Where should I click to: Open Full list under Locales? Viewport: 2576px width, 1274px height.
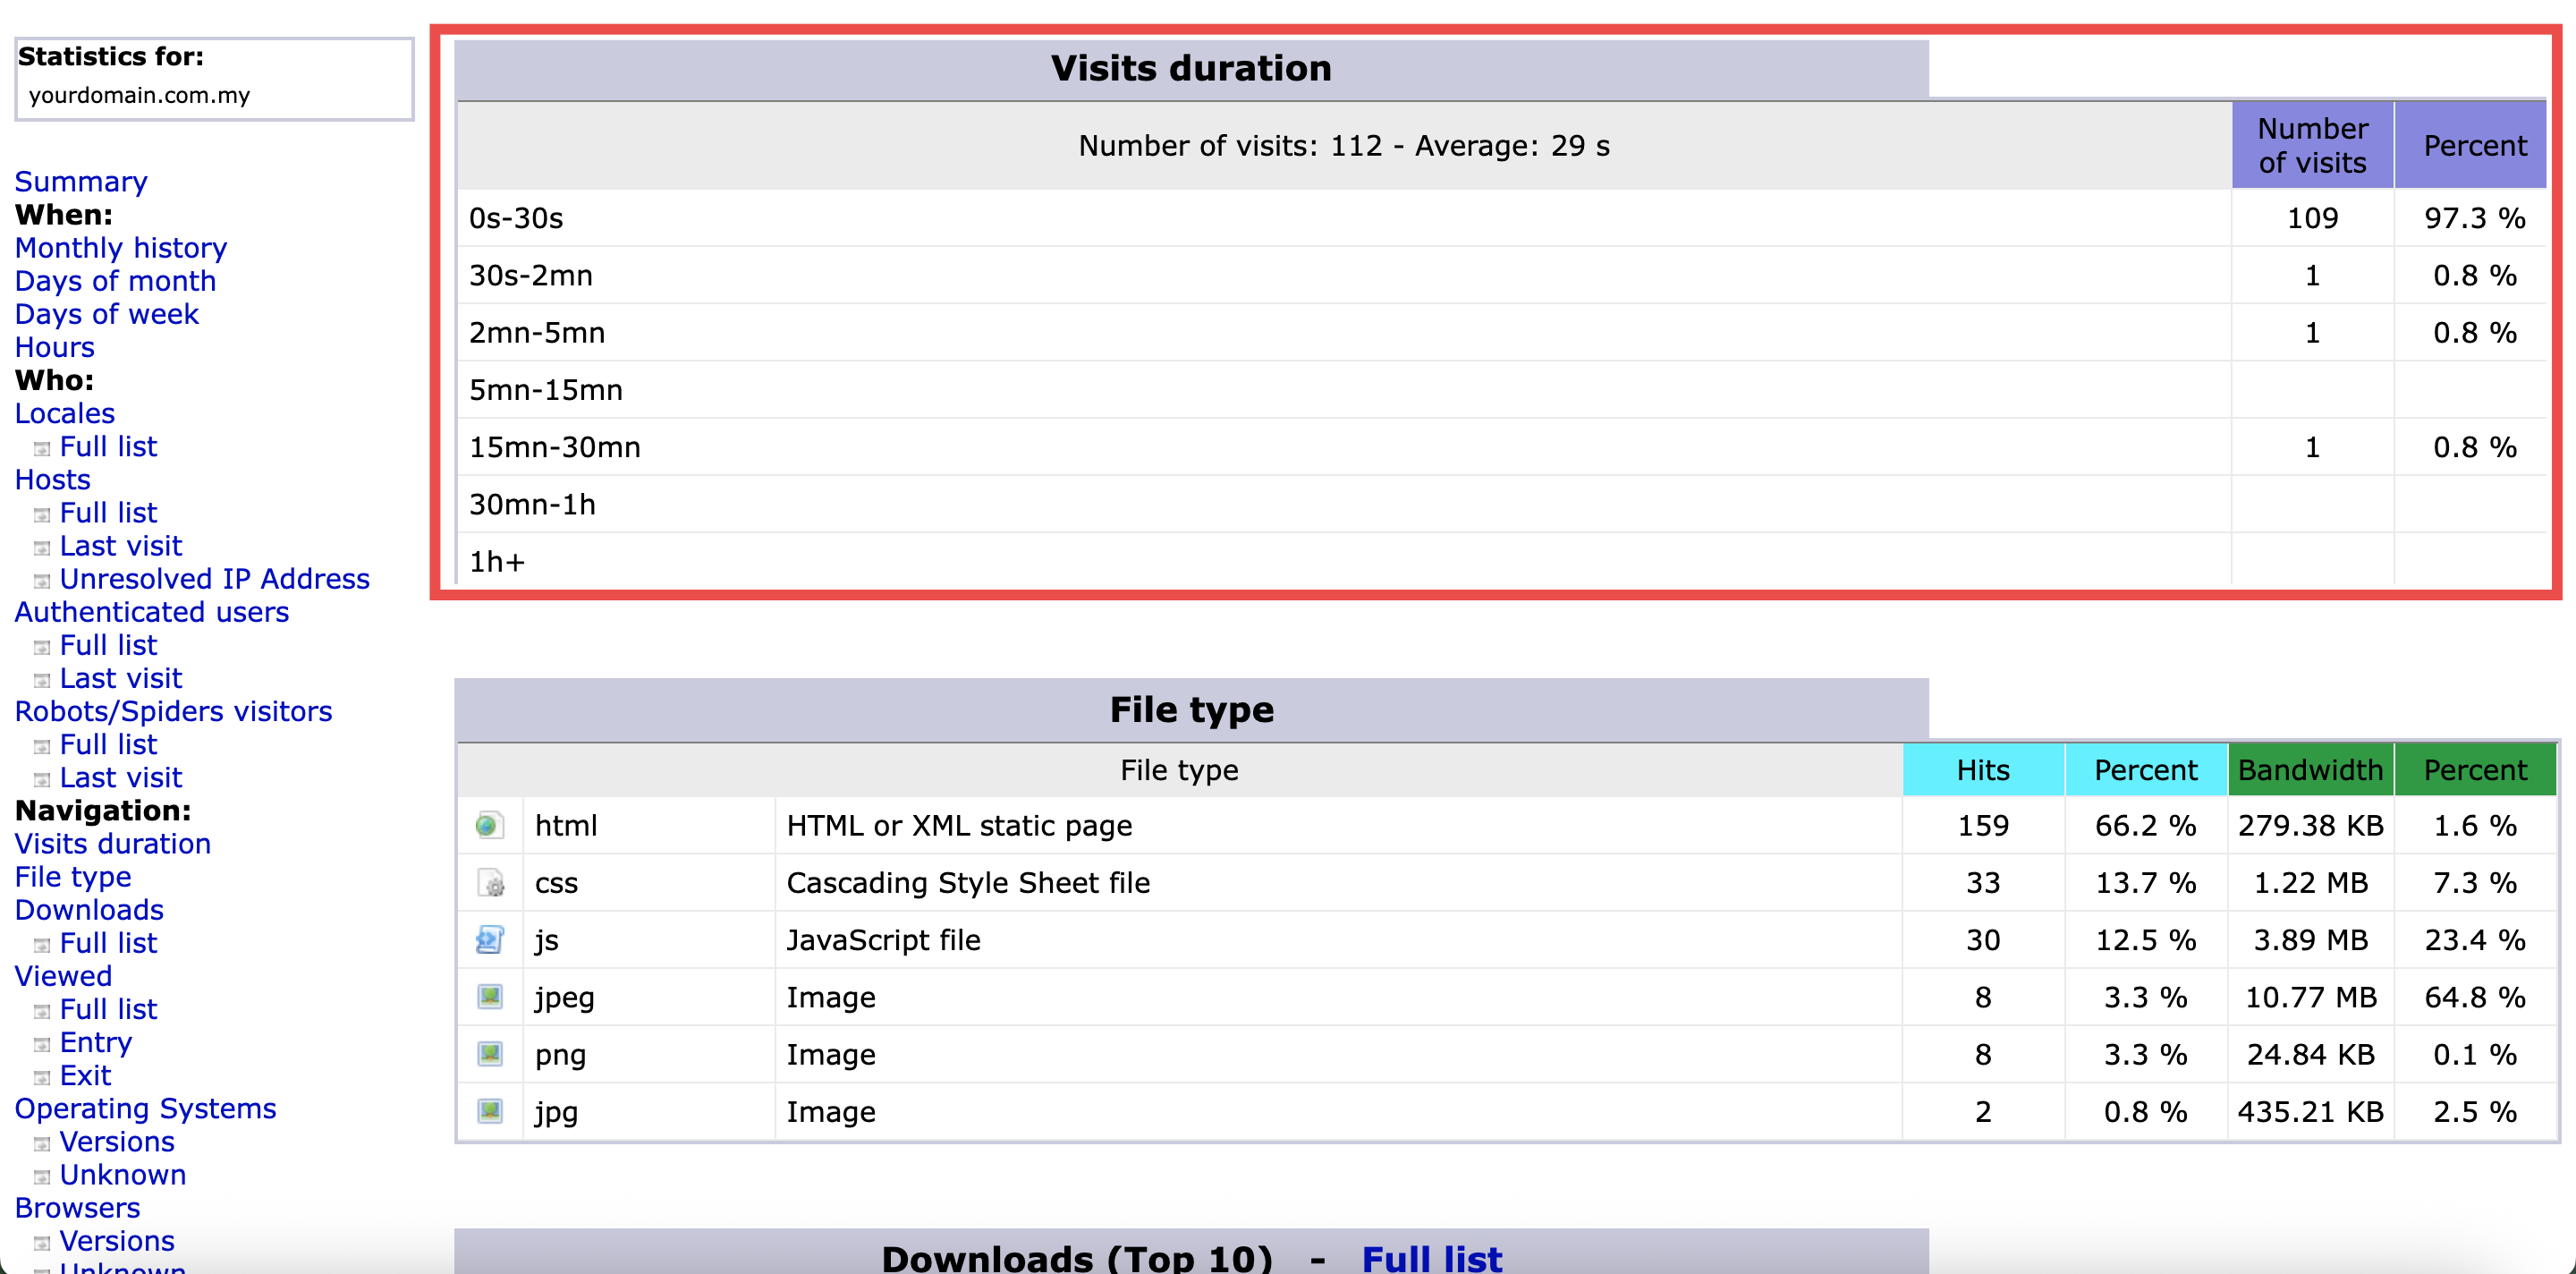(x=108, y=447)
